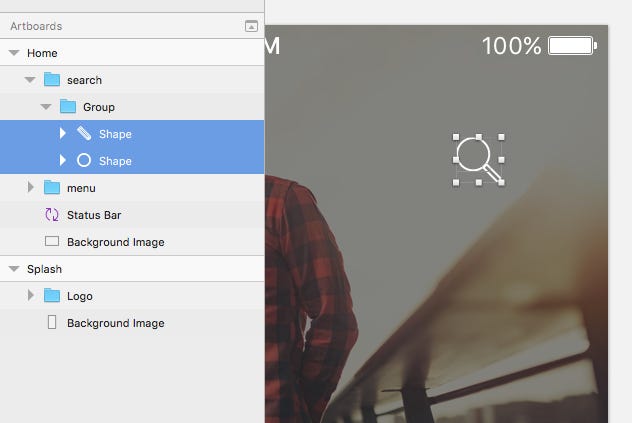The image size is (632, 423).
Task: Select the Home artboard label
Action: pos(42,53)
